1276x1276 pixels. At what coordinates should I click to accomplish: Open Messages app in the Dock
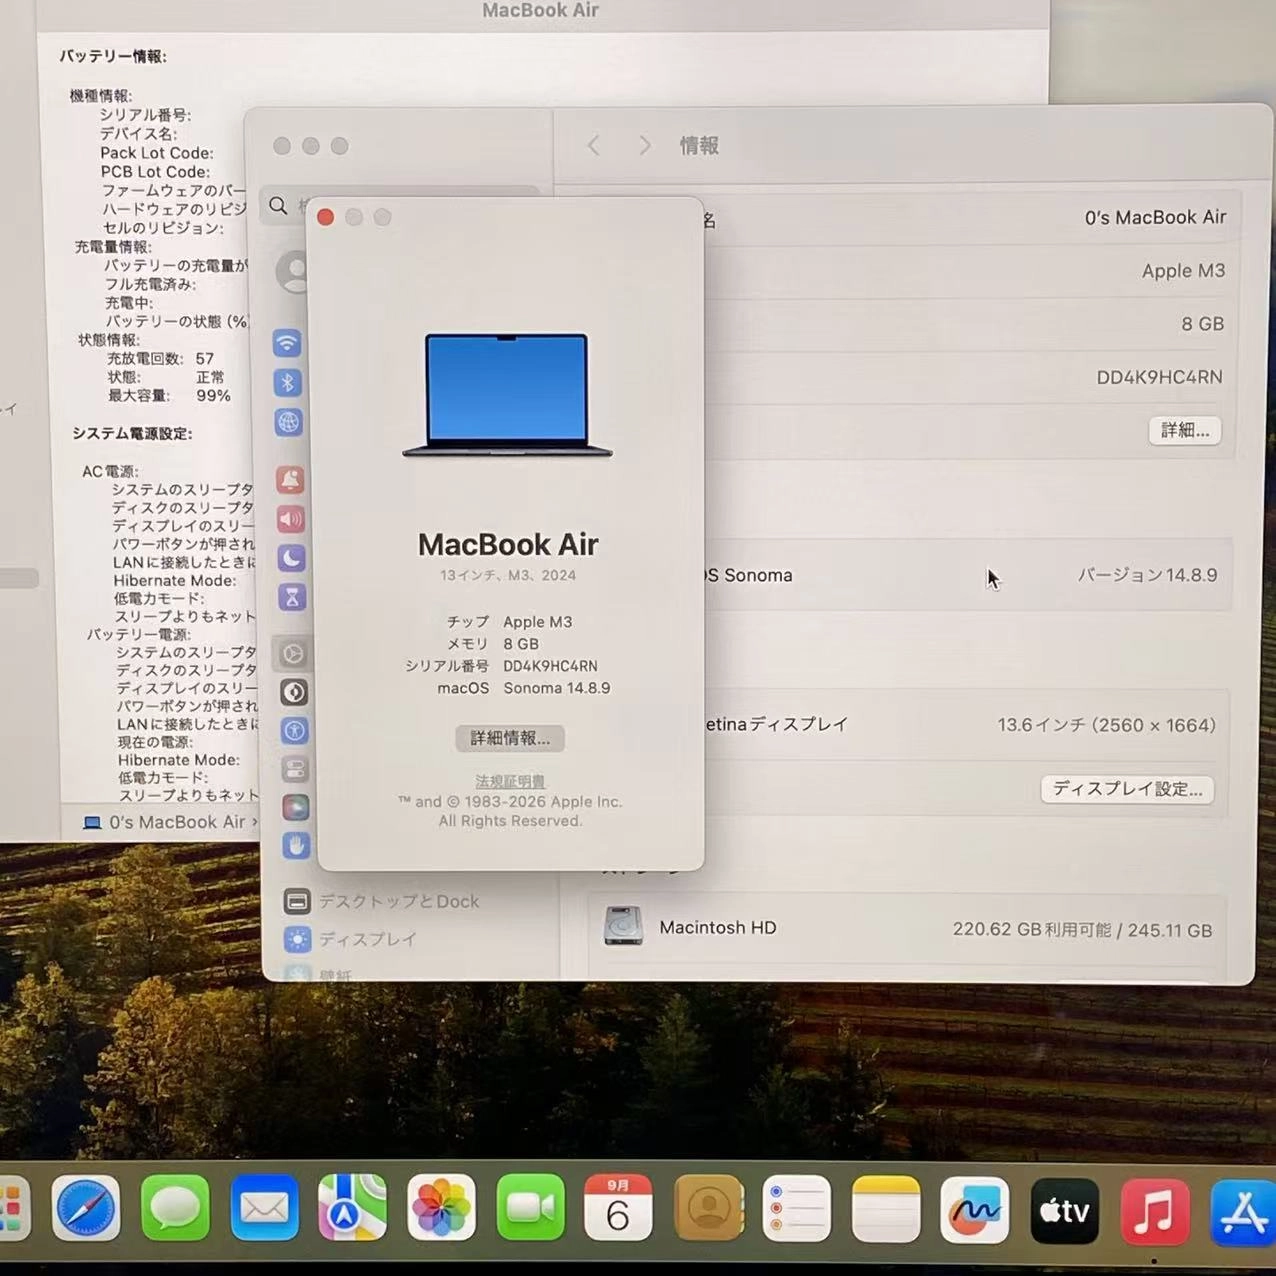[x=175, y=1208]
